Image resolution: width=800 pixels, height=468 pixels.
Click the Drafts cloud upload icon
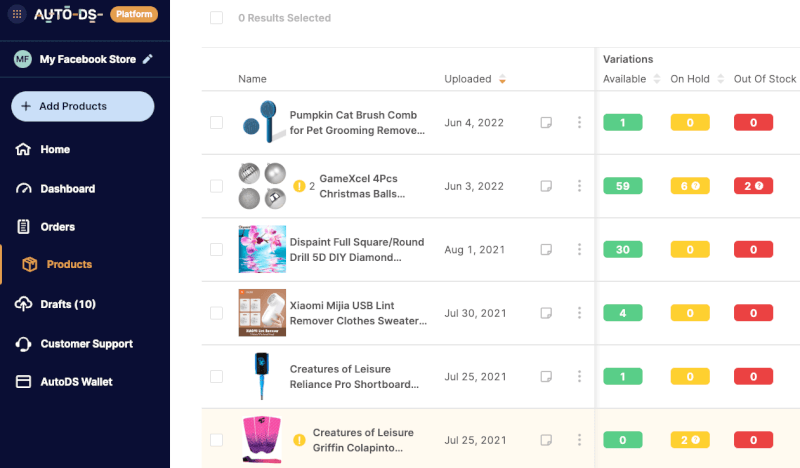[23, 304]
